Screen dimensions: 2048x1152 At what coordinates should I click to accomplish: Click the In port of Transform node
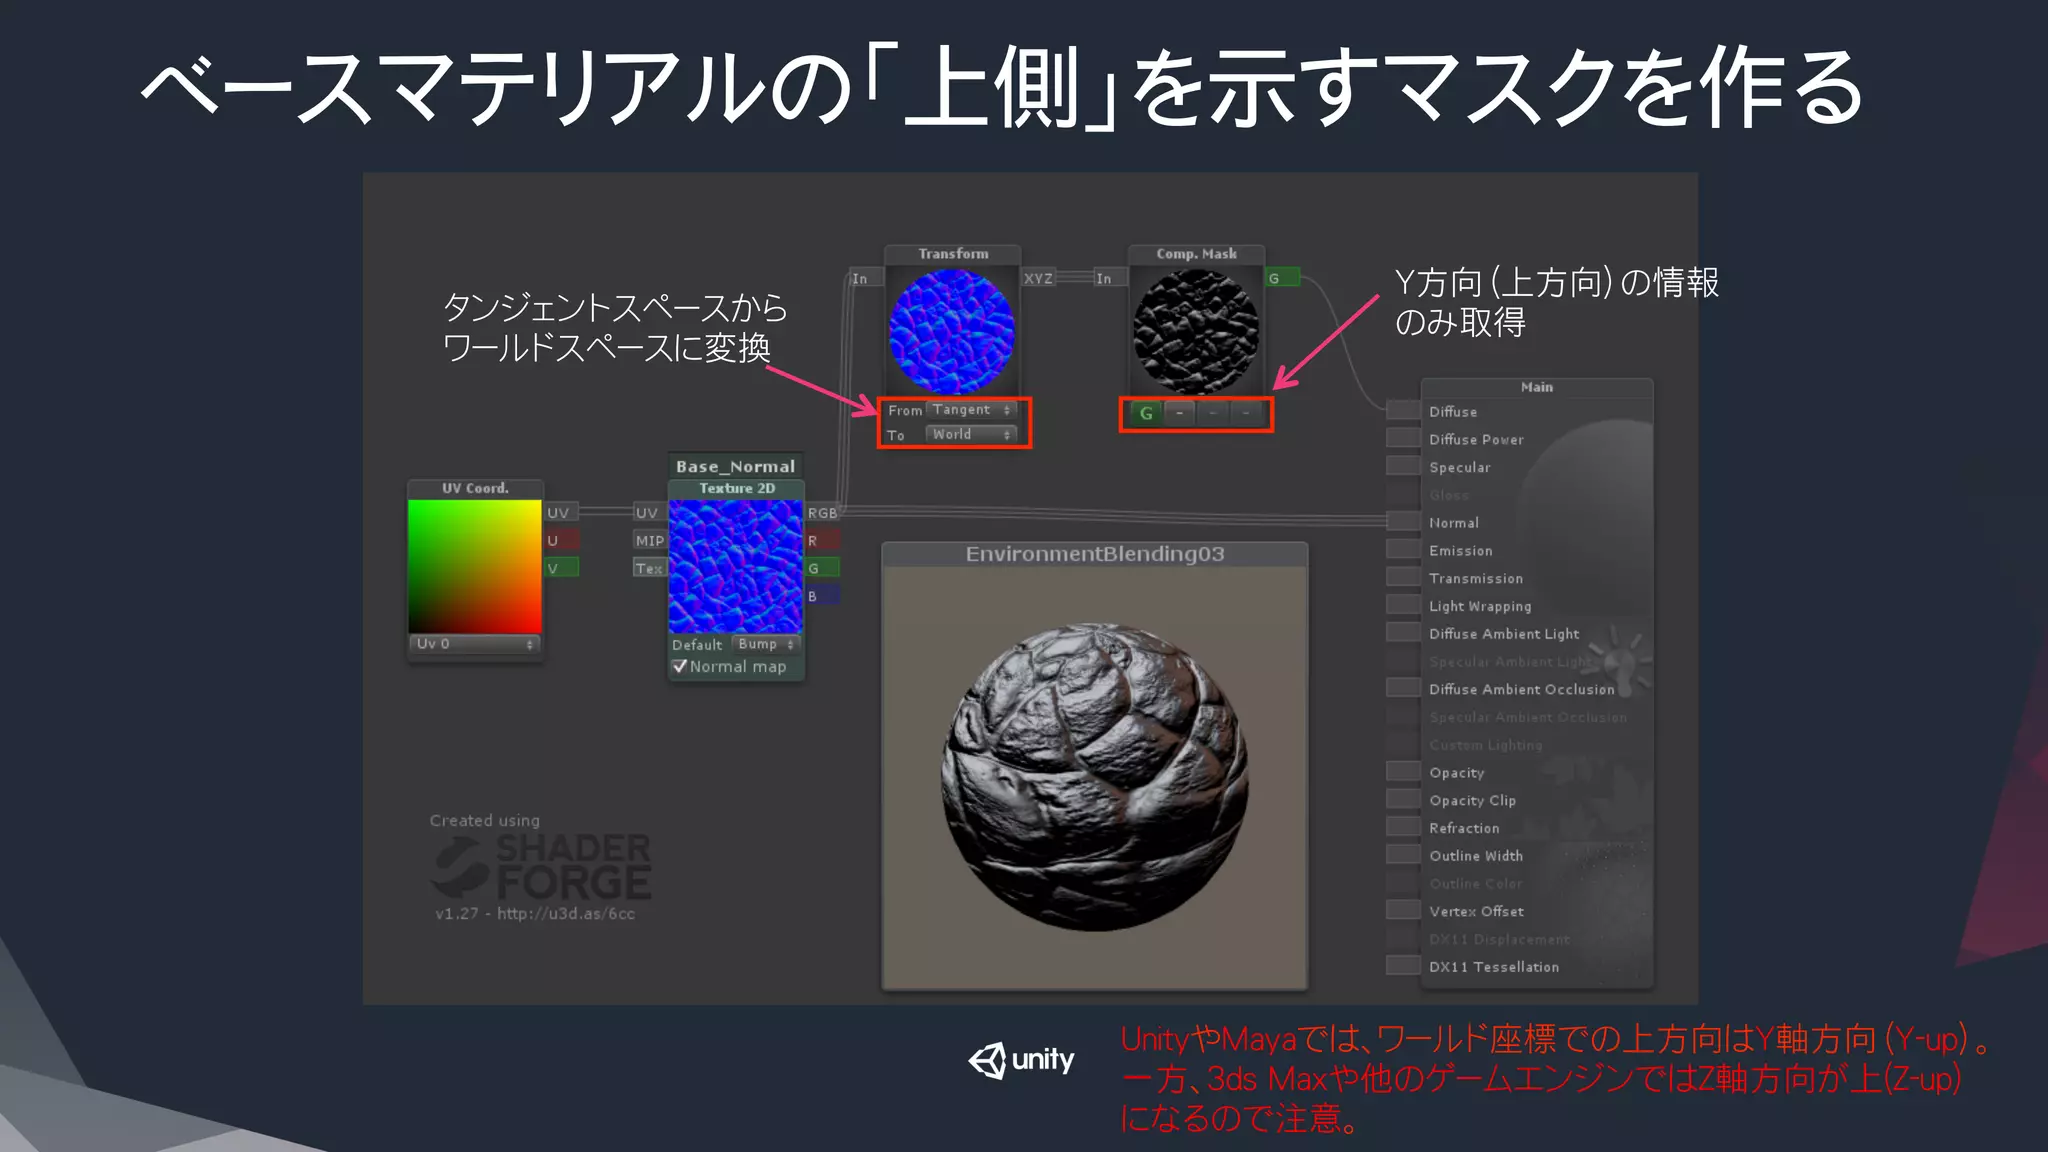(x=865, y=278)
